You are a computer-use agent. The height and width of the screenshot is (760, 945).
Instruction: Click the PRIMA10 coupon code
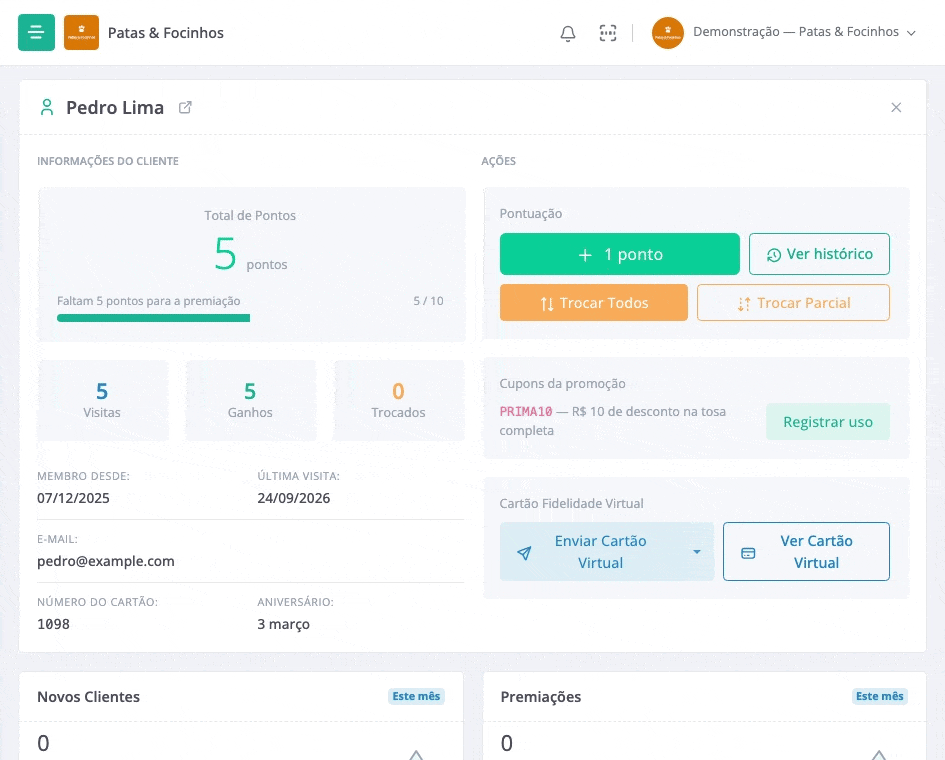click(526, 412)
